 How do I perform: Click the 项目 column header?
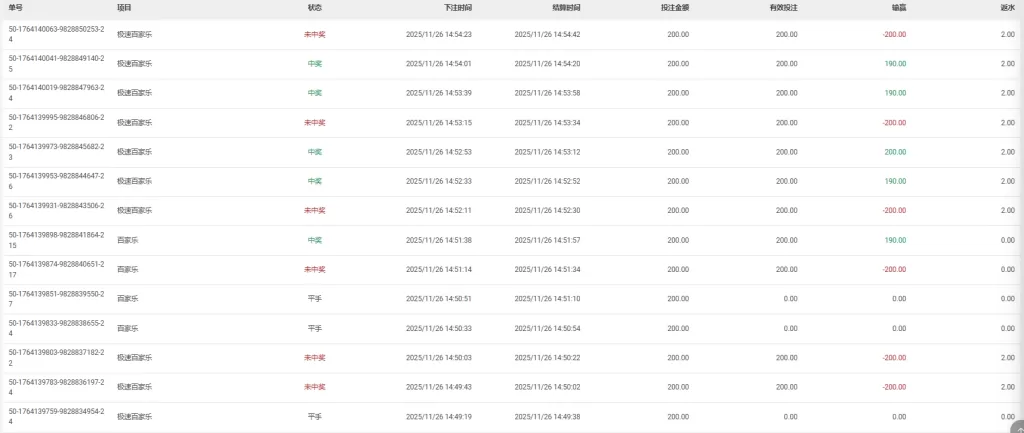tap(124, 7)
